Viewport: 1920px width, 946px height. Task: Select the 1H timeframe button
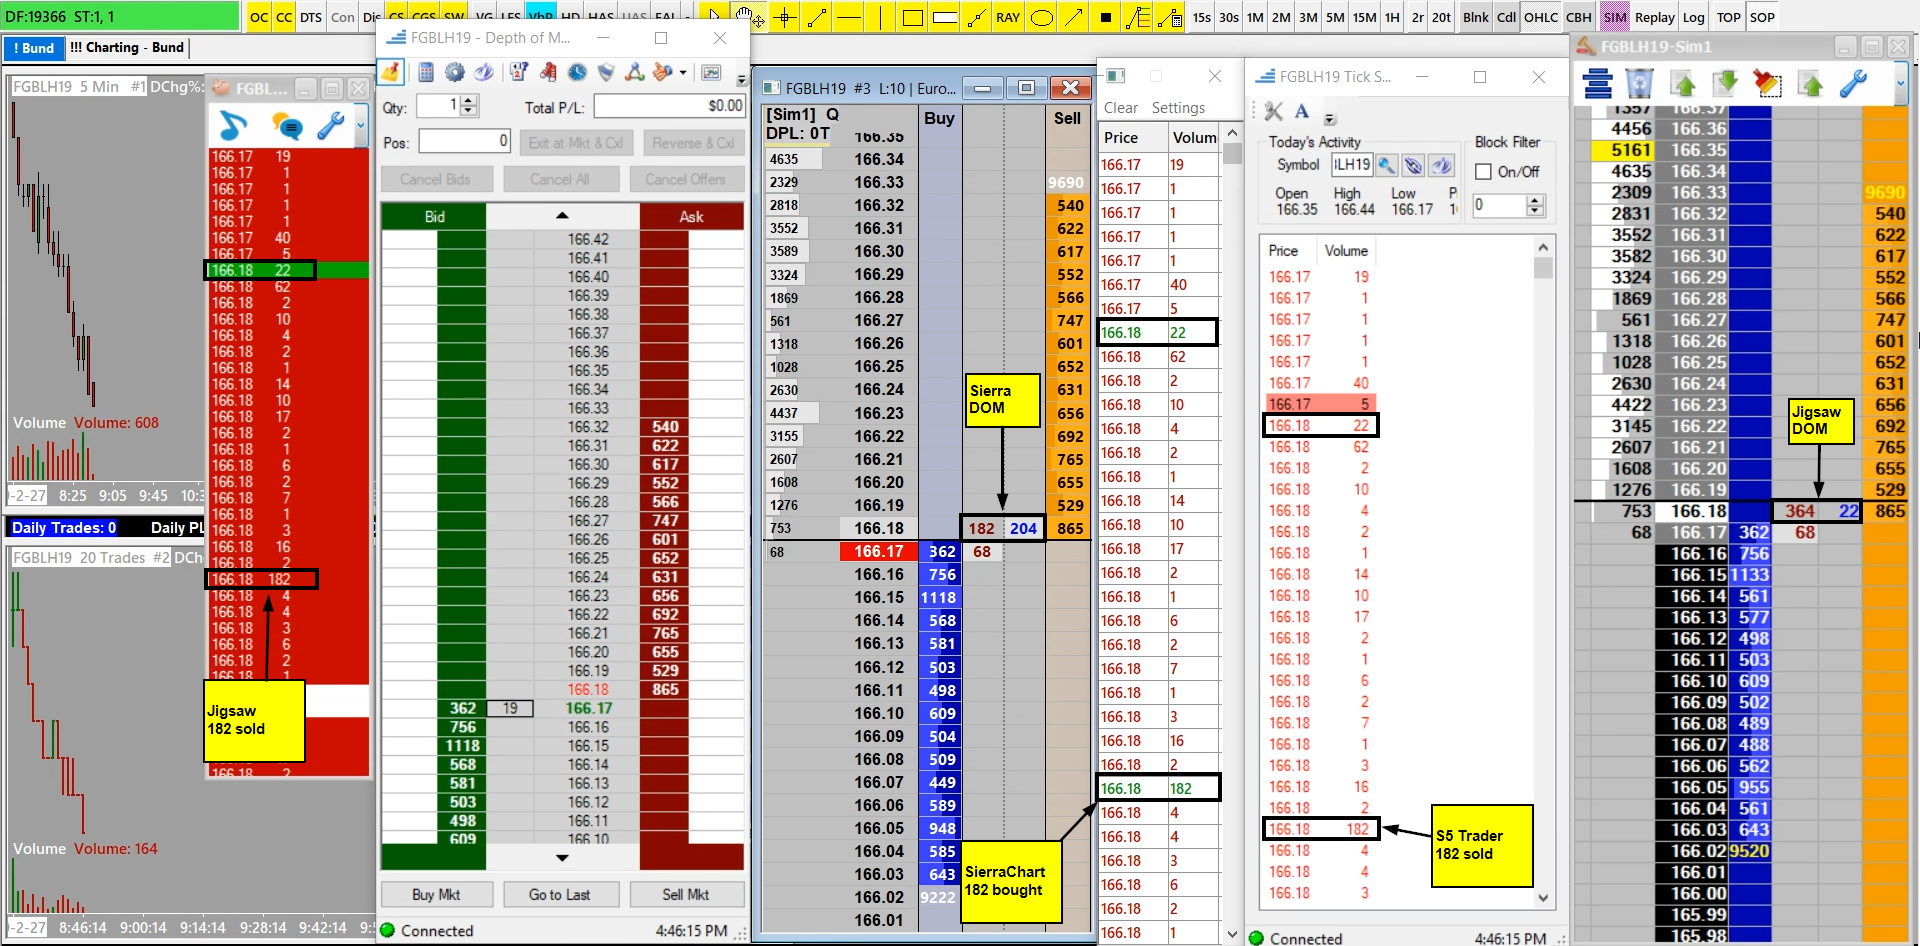(1392, 17)
